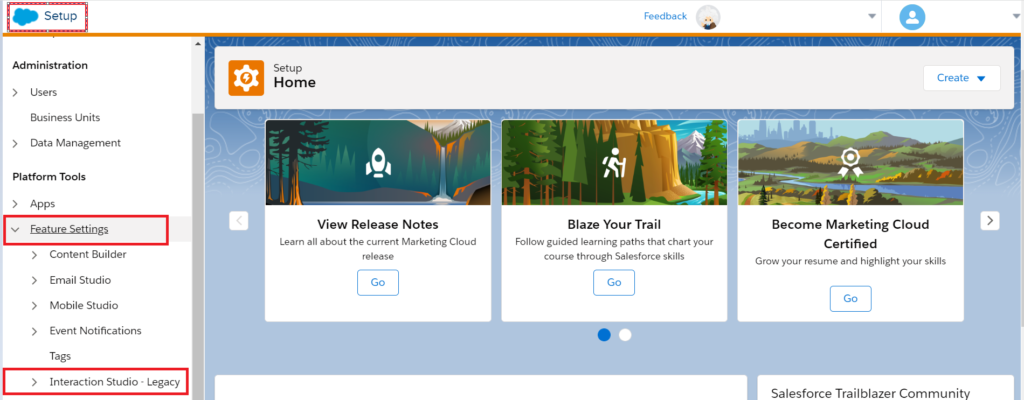This screenshot has height=400, width=1024.
Task: Expand Interaction Studio - Legacy chevron
Action: tap(35, 382)
